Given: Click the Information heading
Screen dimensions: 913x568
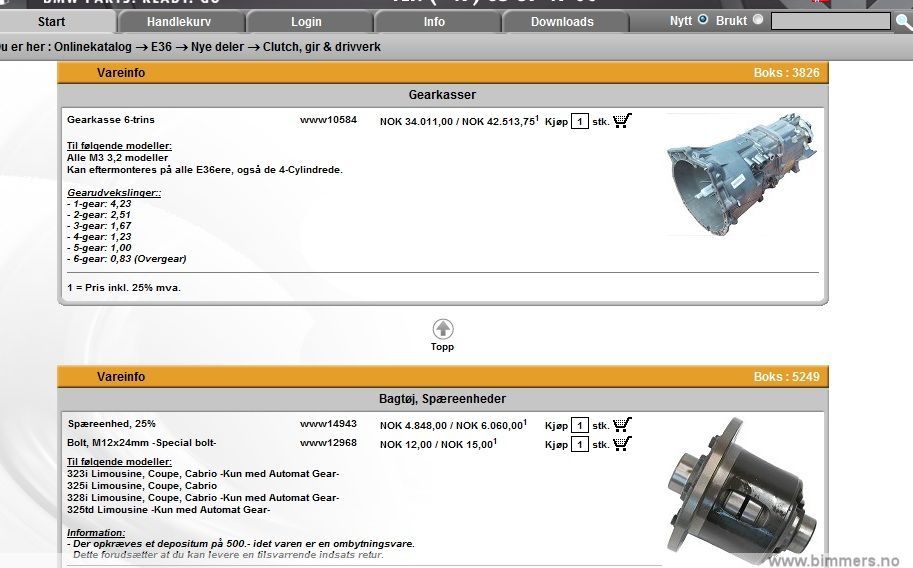Looking at the screenshot, I should click(x=96, y=532).
